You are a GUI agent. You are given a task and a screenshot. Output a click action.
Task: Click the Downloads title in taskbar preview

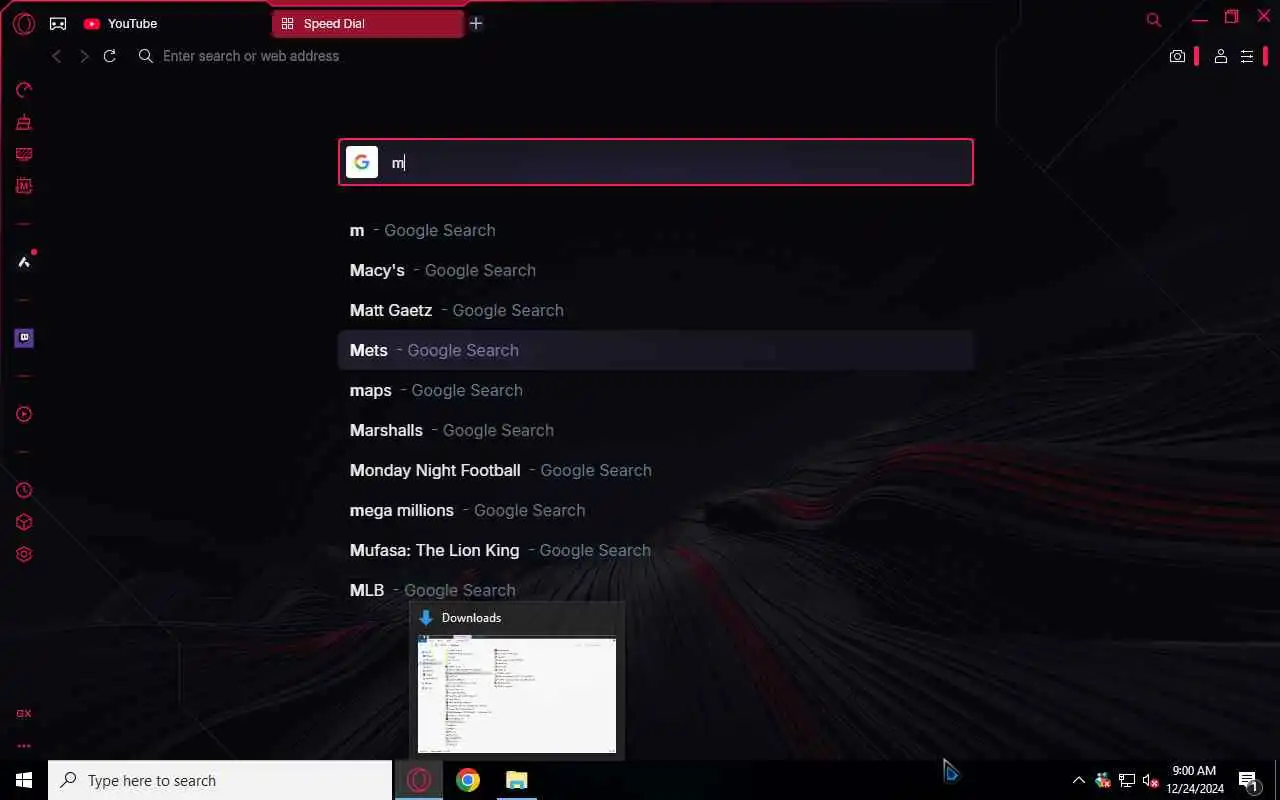click(471, 618)
